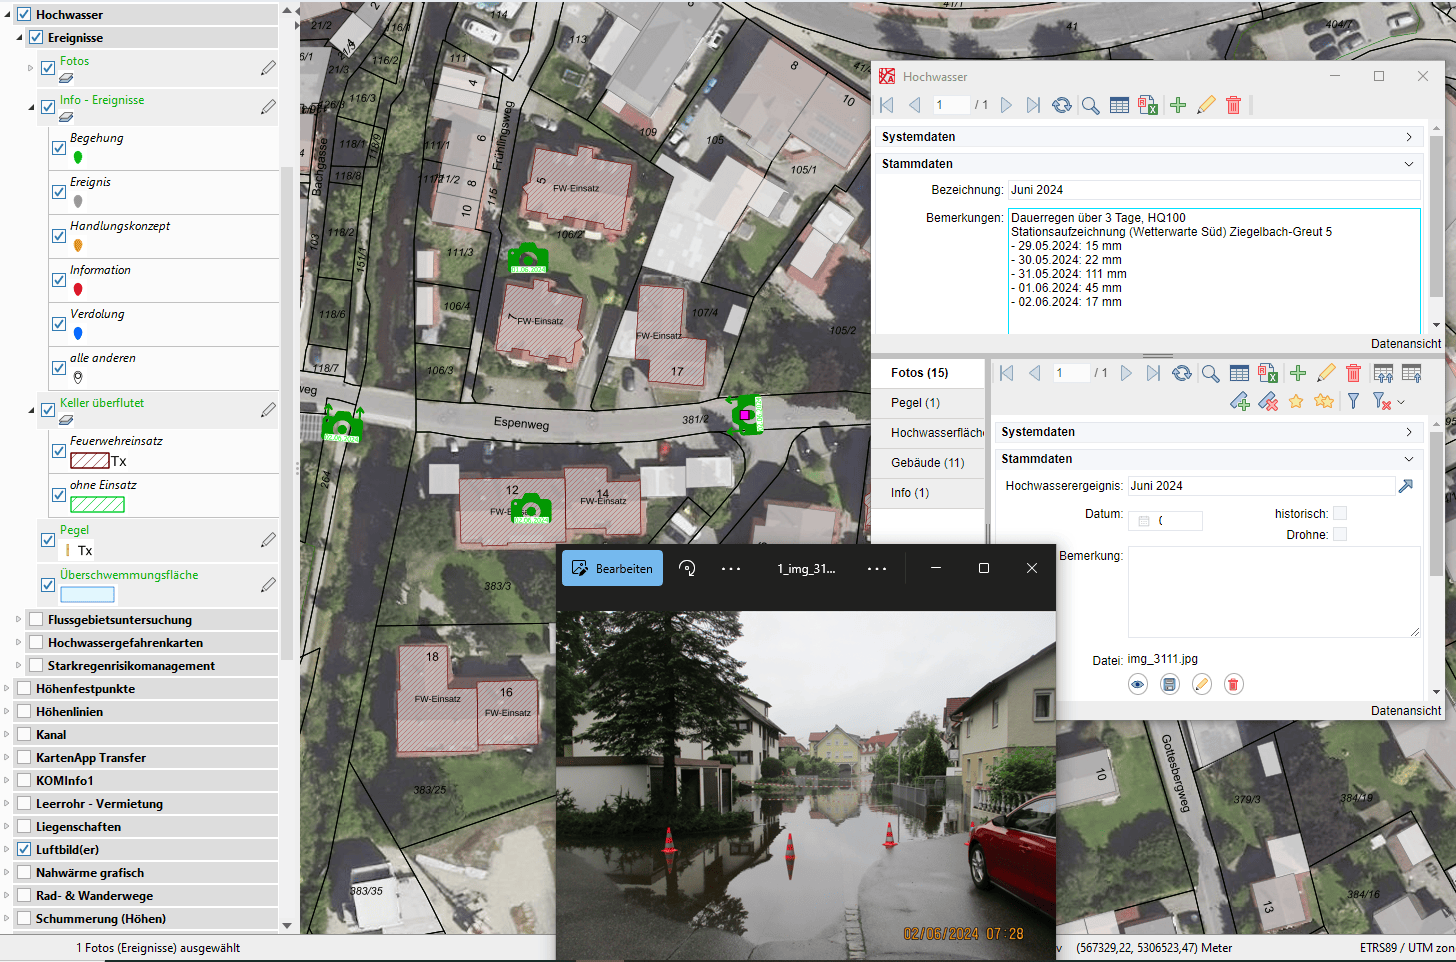
Task: Click the filter funnel icon in Fotos toolbar
Action: tap(1353, 401)
